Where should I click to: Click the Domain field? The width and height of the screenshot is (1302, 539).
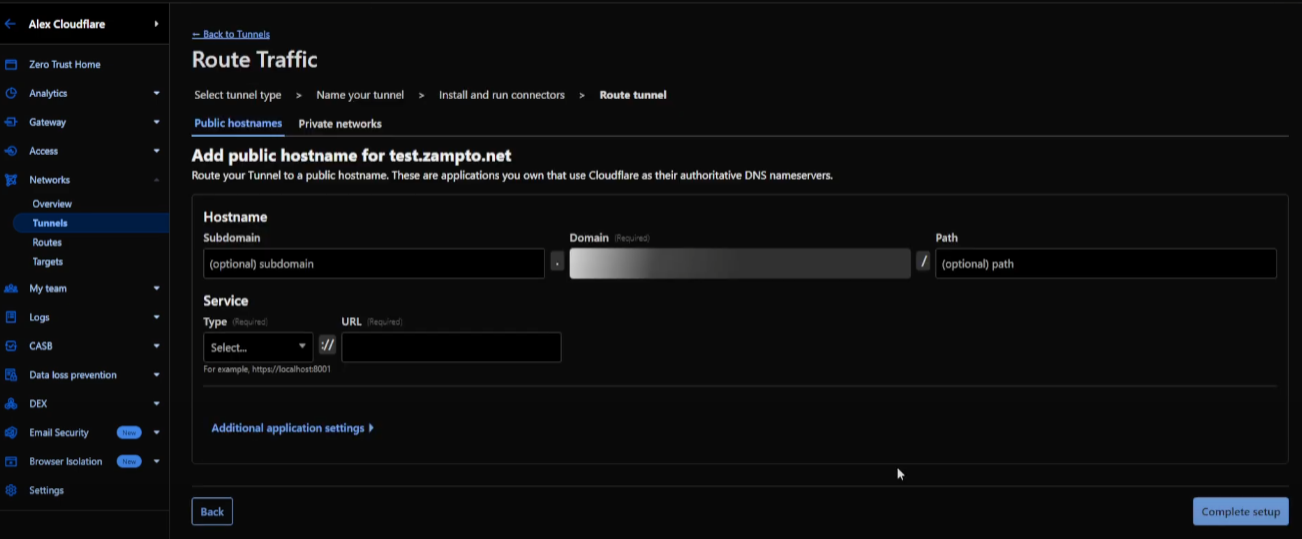pos(740,264)
